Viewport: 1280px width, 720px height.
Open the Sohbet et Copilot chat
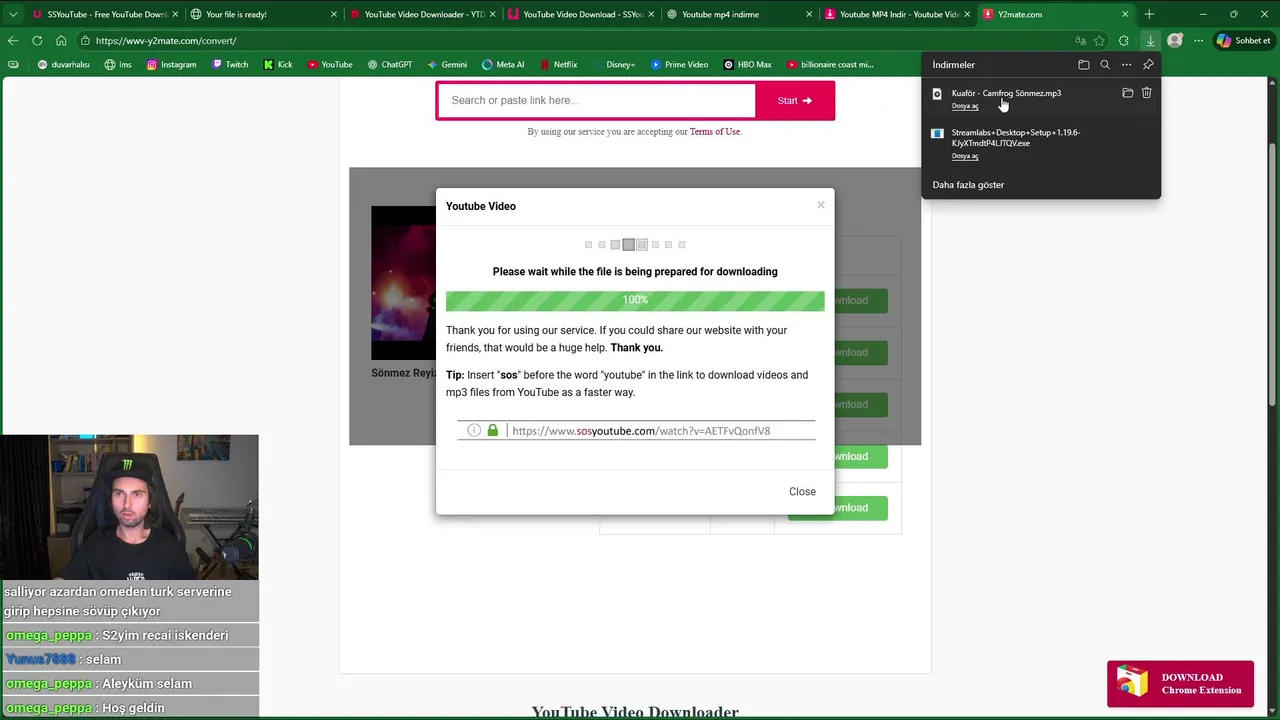click(x=1243, y=41)
